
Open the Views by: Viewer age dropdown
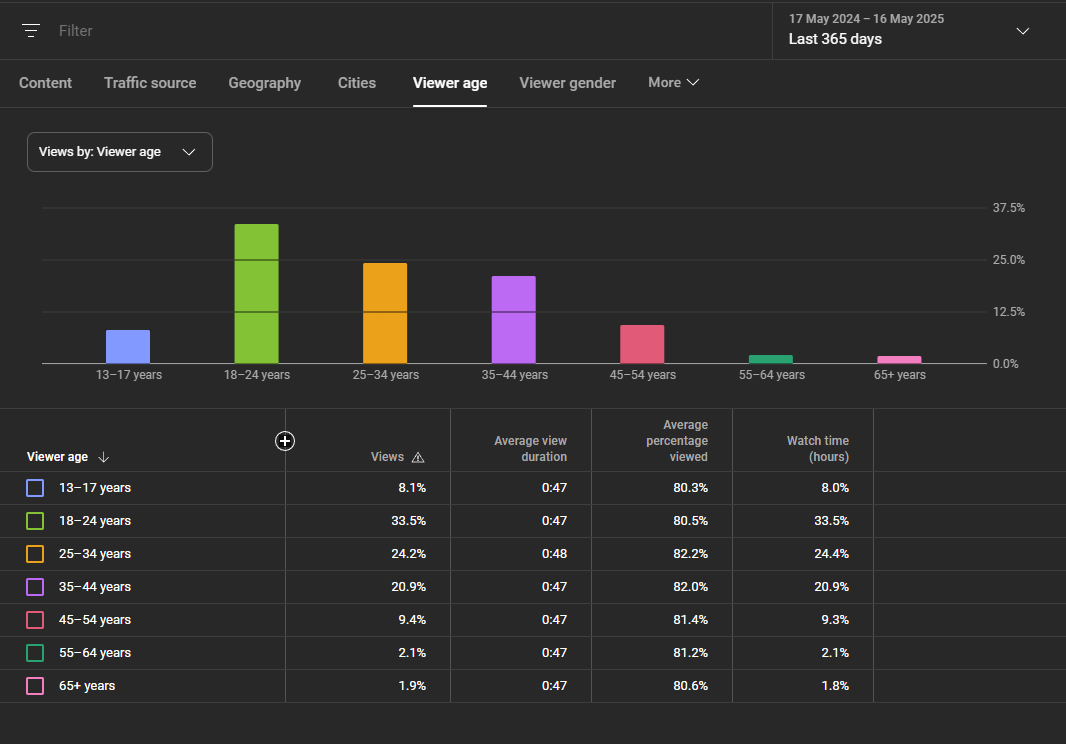[x=120, y=152]
